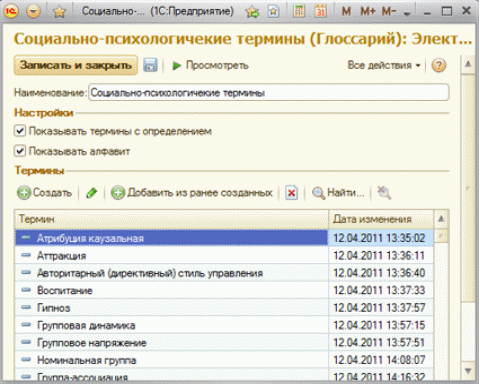Screen dimensions: 480x384
Task: Click the M+ memory add button
Action: coord(368,12)
